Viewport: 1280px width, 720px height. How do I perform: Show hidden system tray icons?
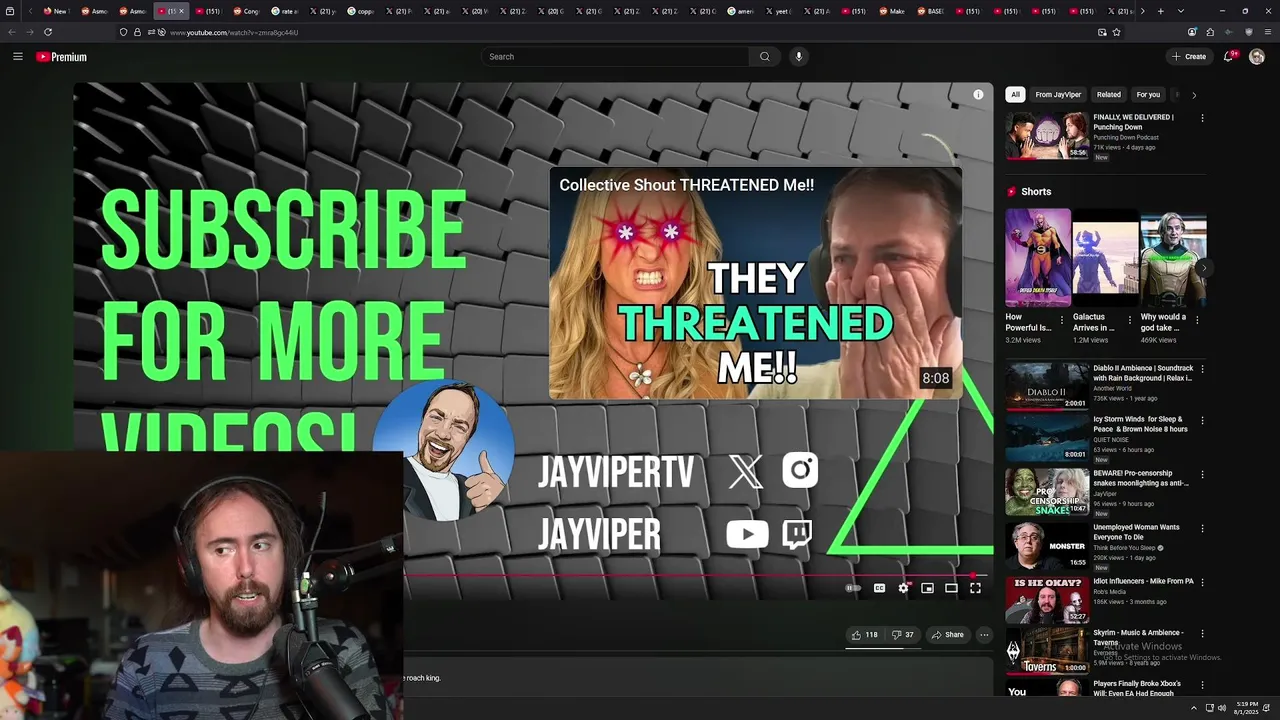pyautogui.click(x=1193, y=708)
